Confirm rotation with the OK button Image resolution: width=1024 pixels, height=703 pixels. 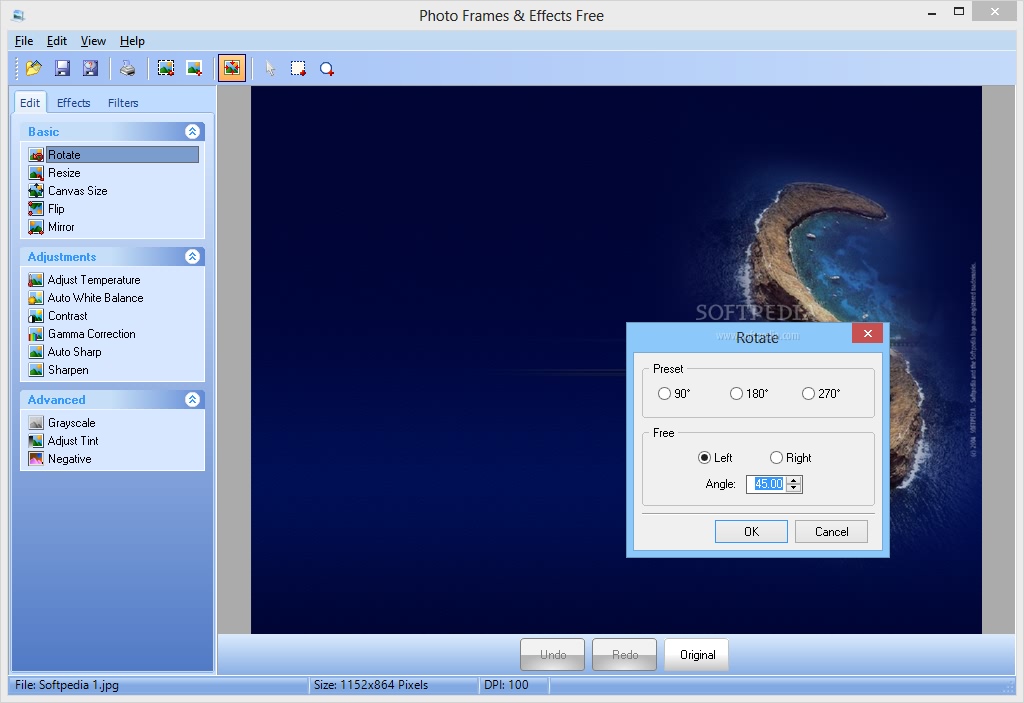[x=751, y=532]
